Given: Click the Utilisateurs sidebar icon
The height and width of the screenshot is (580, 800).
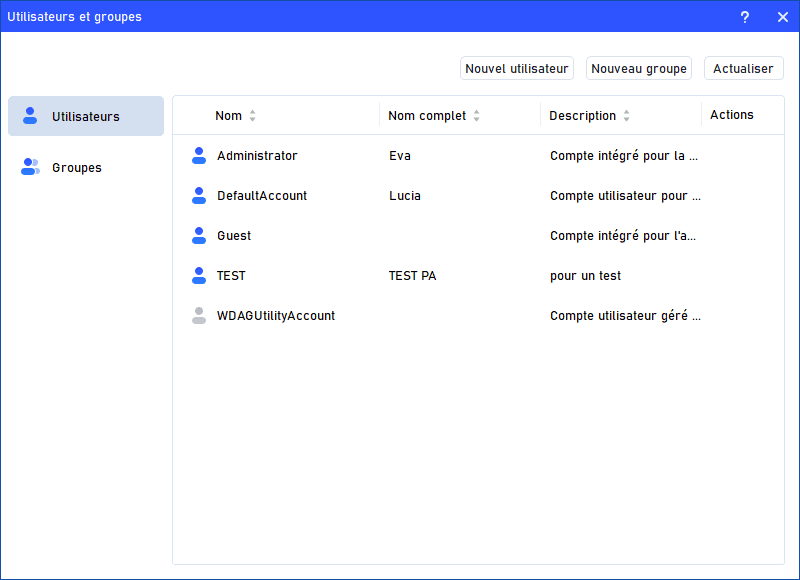Looking at the screenshot, I should coord(30,116).
